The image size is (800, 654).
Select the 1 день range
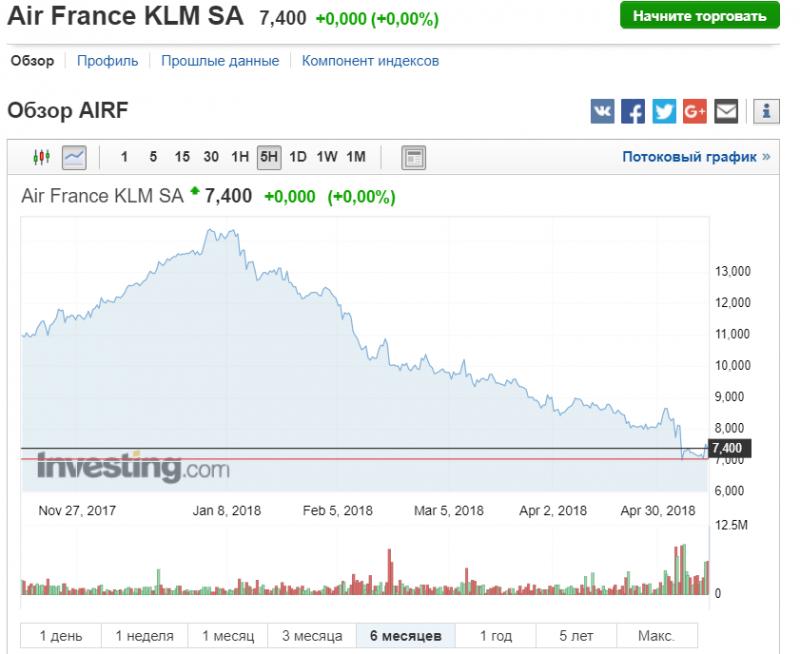(x=61, y=636)
